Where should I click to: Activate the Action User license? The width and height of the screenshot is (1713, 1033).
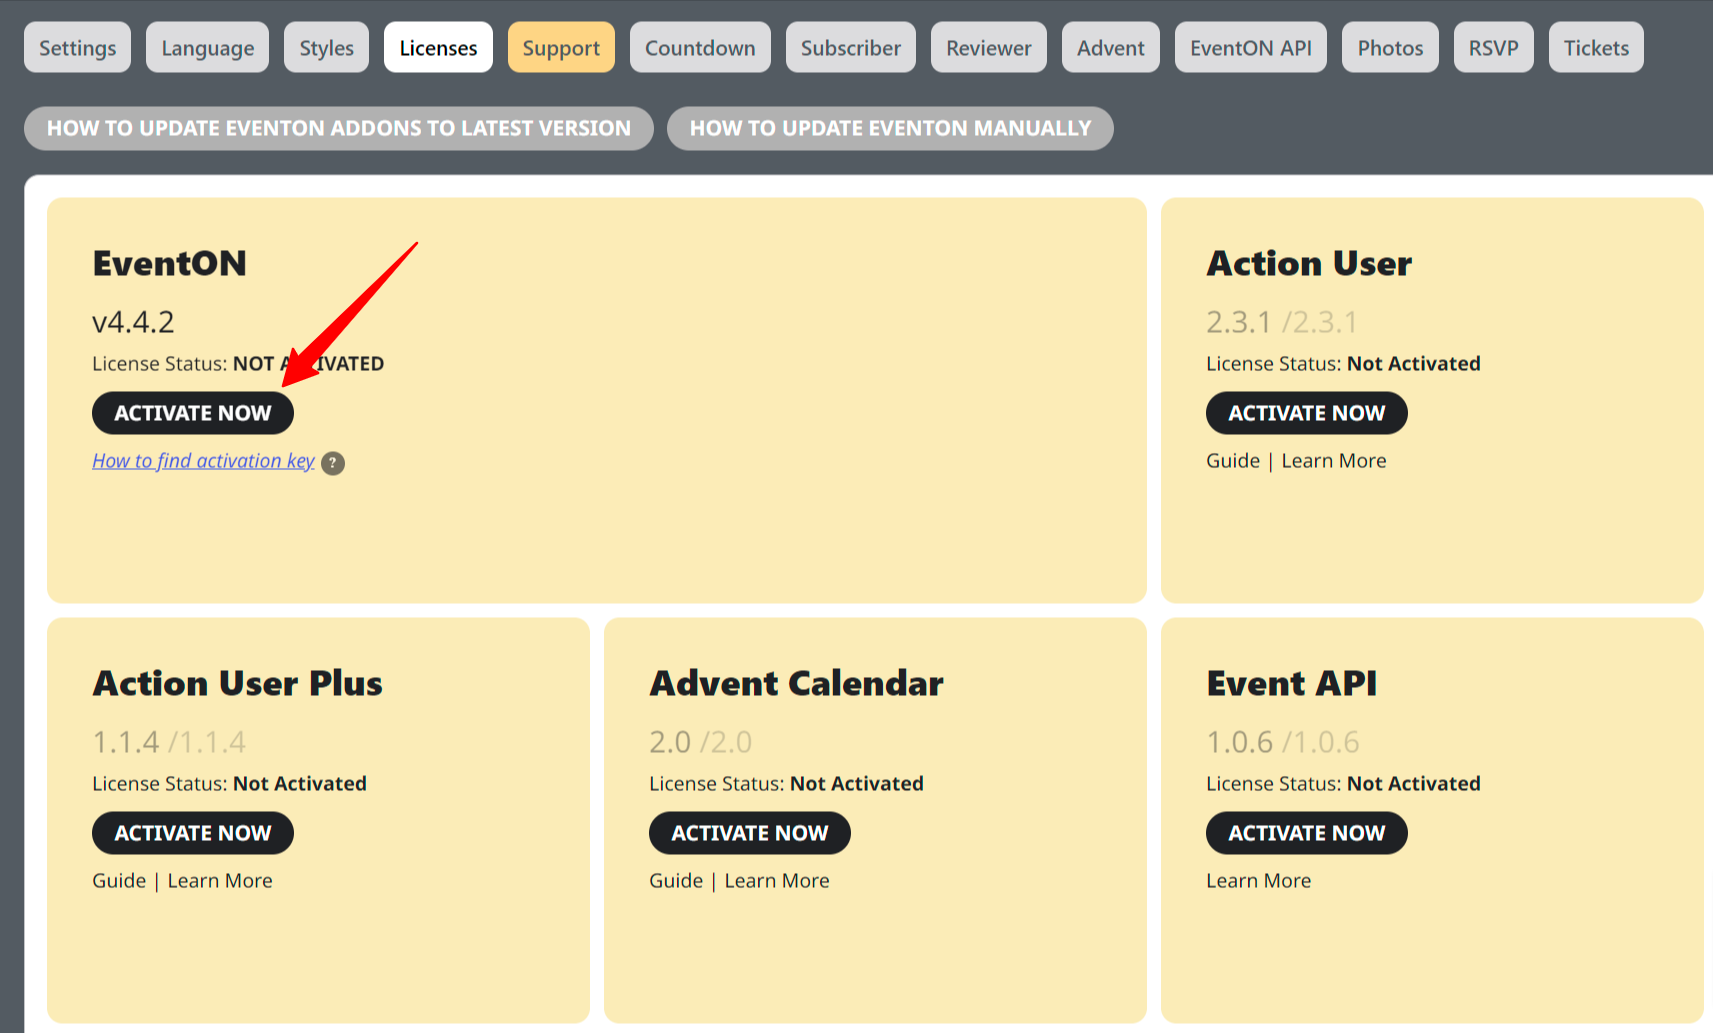coord(1307,413)
